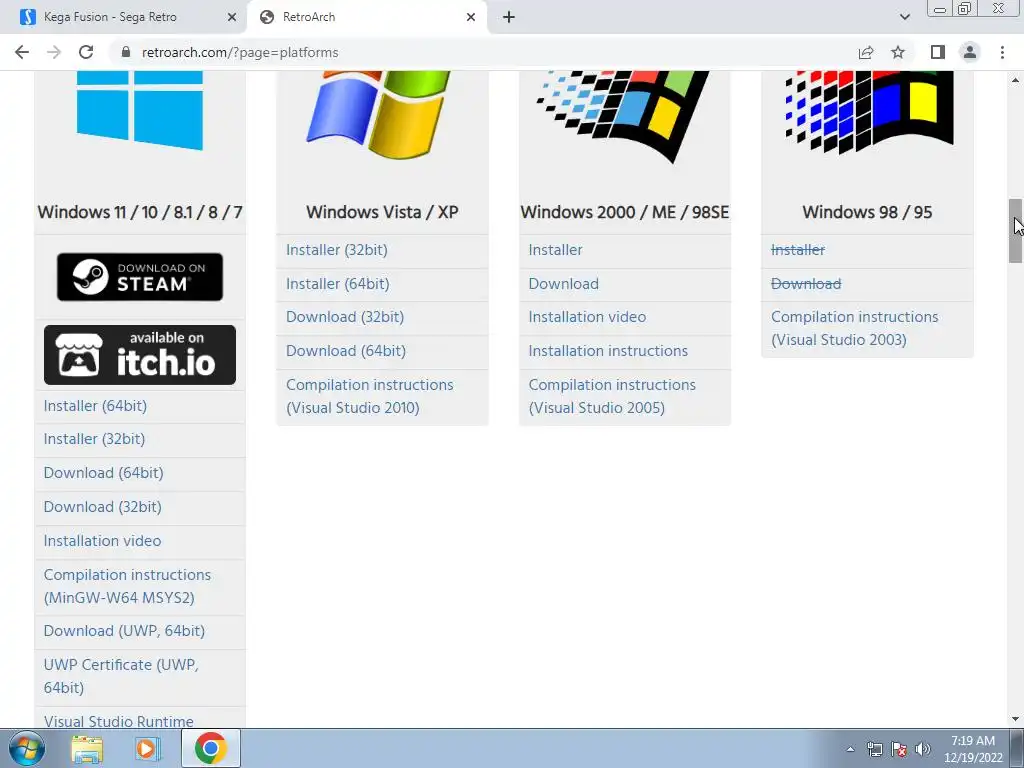Click the volume speaker tray icon
Screen dimensions: 1024x768
(923, 749)
